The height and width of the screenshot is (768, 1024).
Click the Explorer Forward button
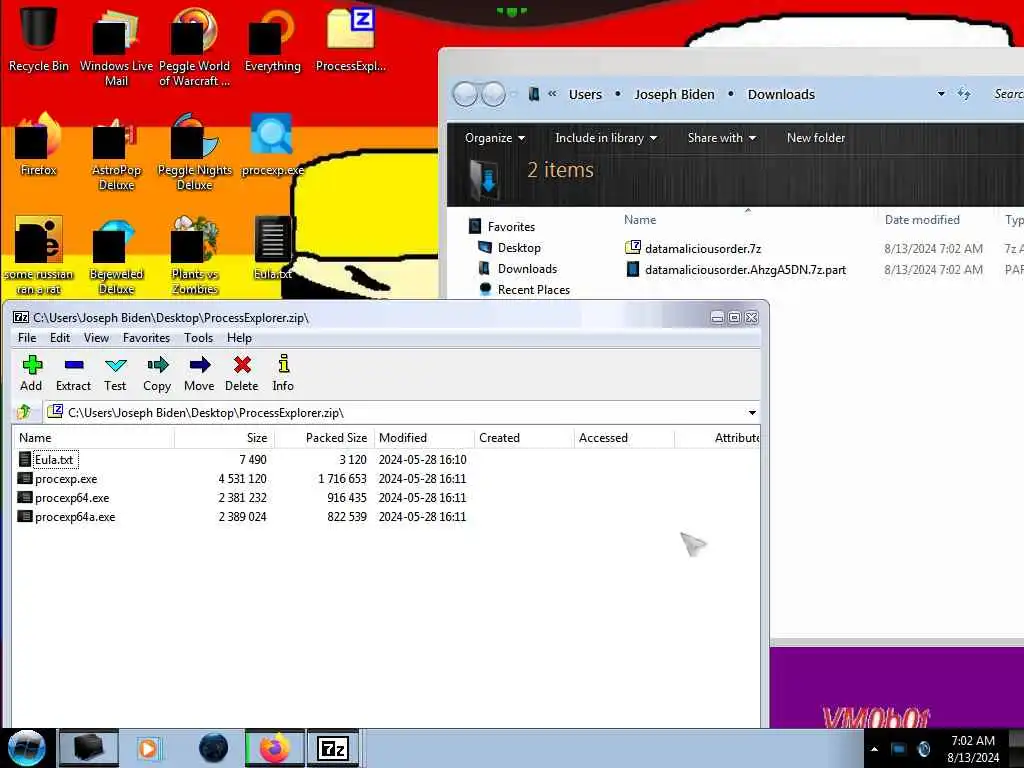click(494, 94)
